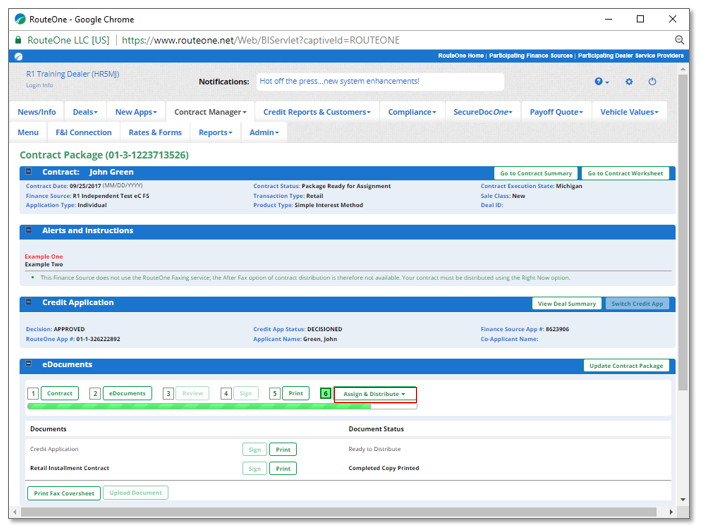Click the green padlock security icon

pyautogui.click(x=18, y=40)
